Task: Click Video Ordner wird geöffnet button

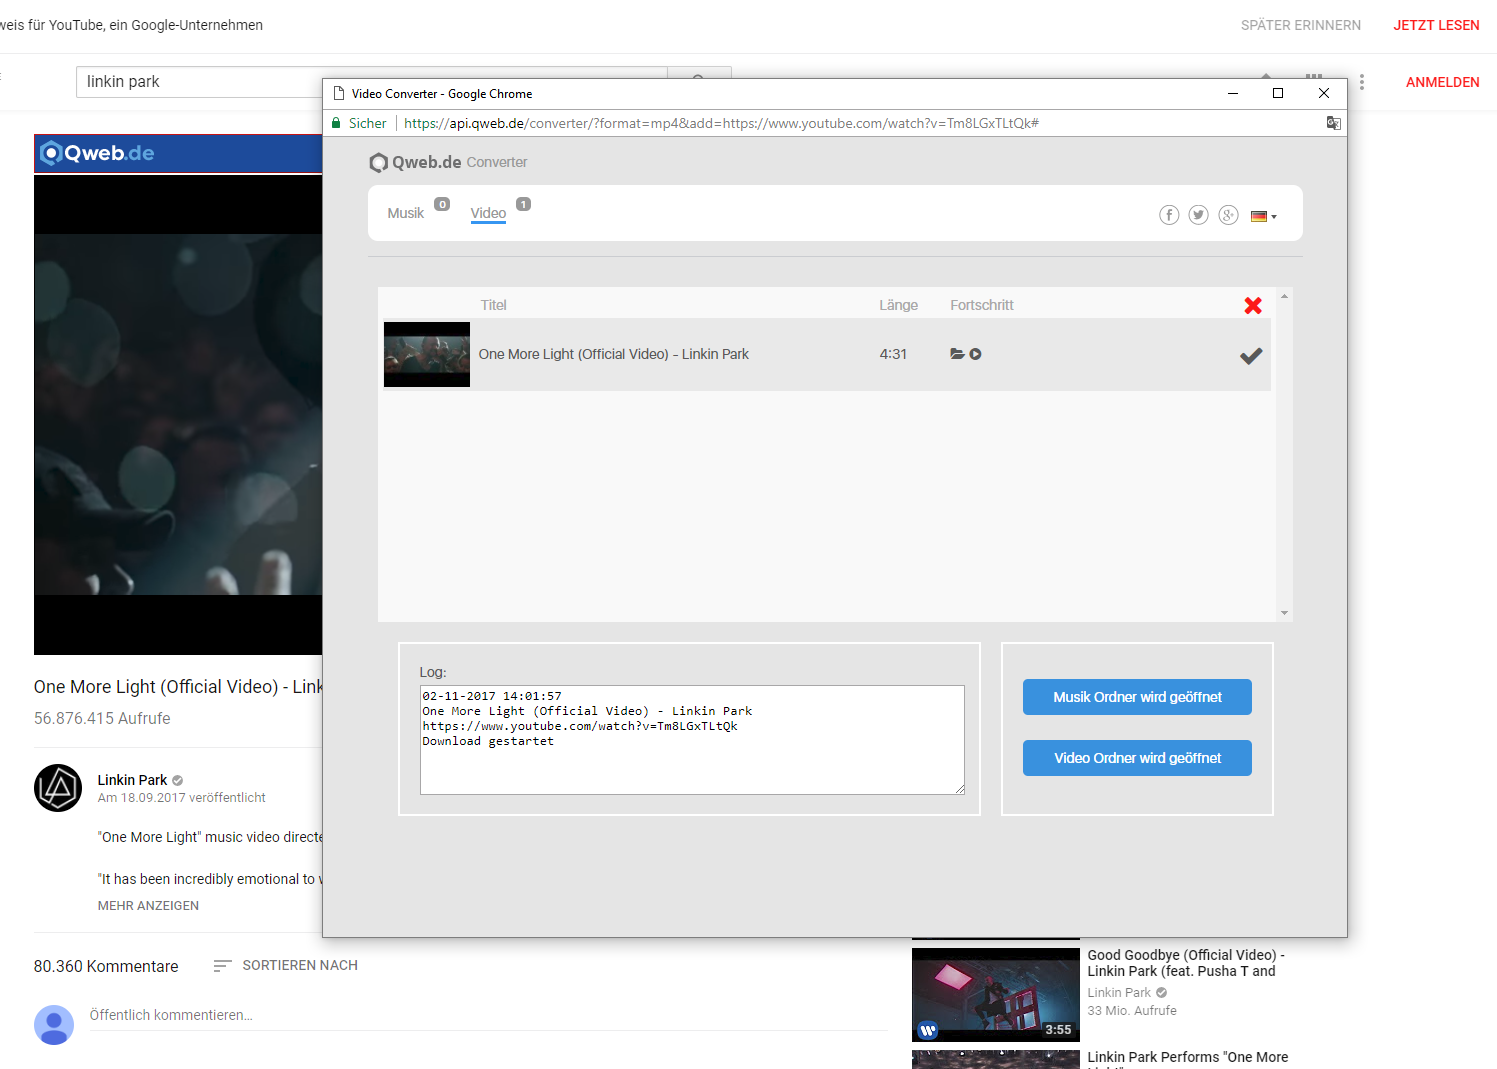Action: point(1137,758)
